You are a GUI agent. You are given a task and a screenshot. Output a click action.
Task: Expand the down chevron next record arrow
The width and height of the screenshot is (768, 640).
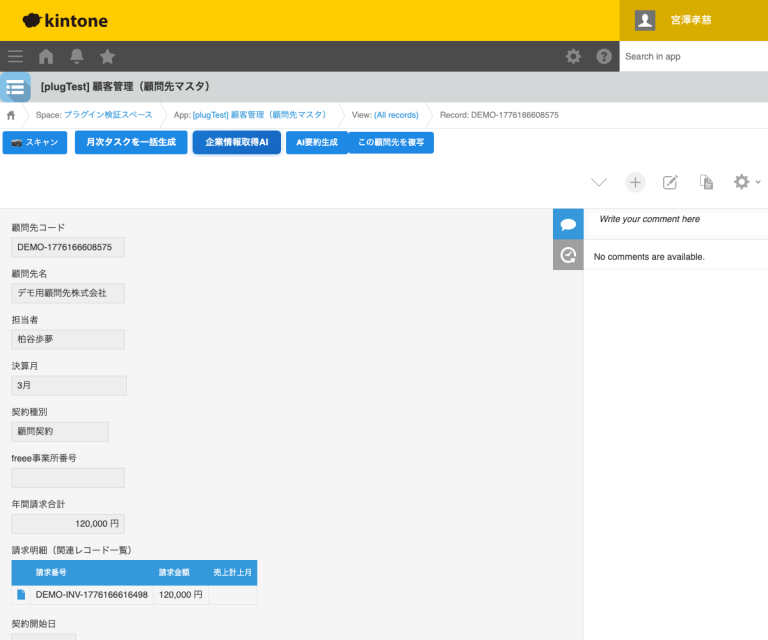[x=599, y=182]
